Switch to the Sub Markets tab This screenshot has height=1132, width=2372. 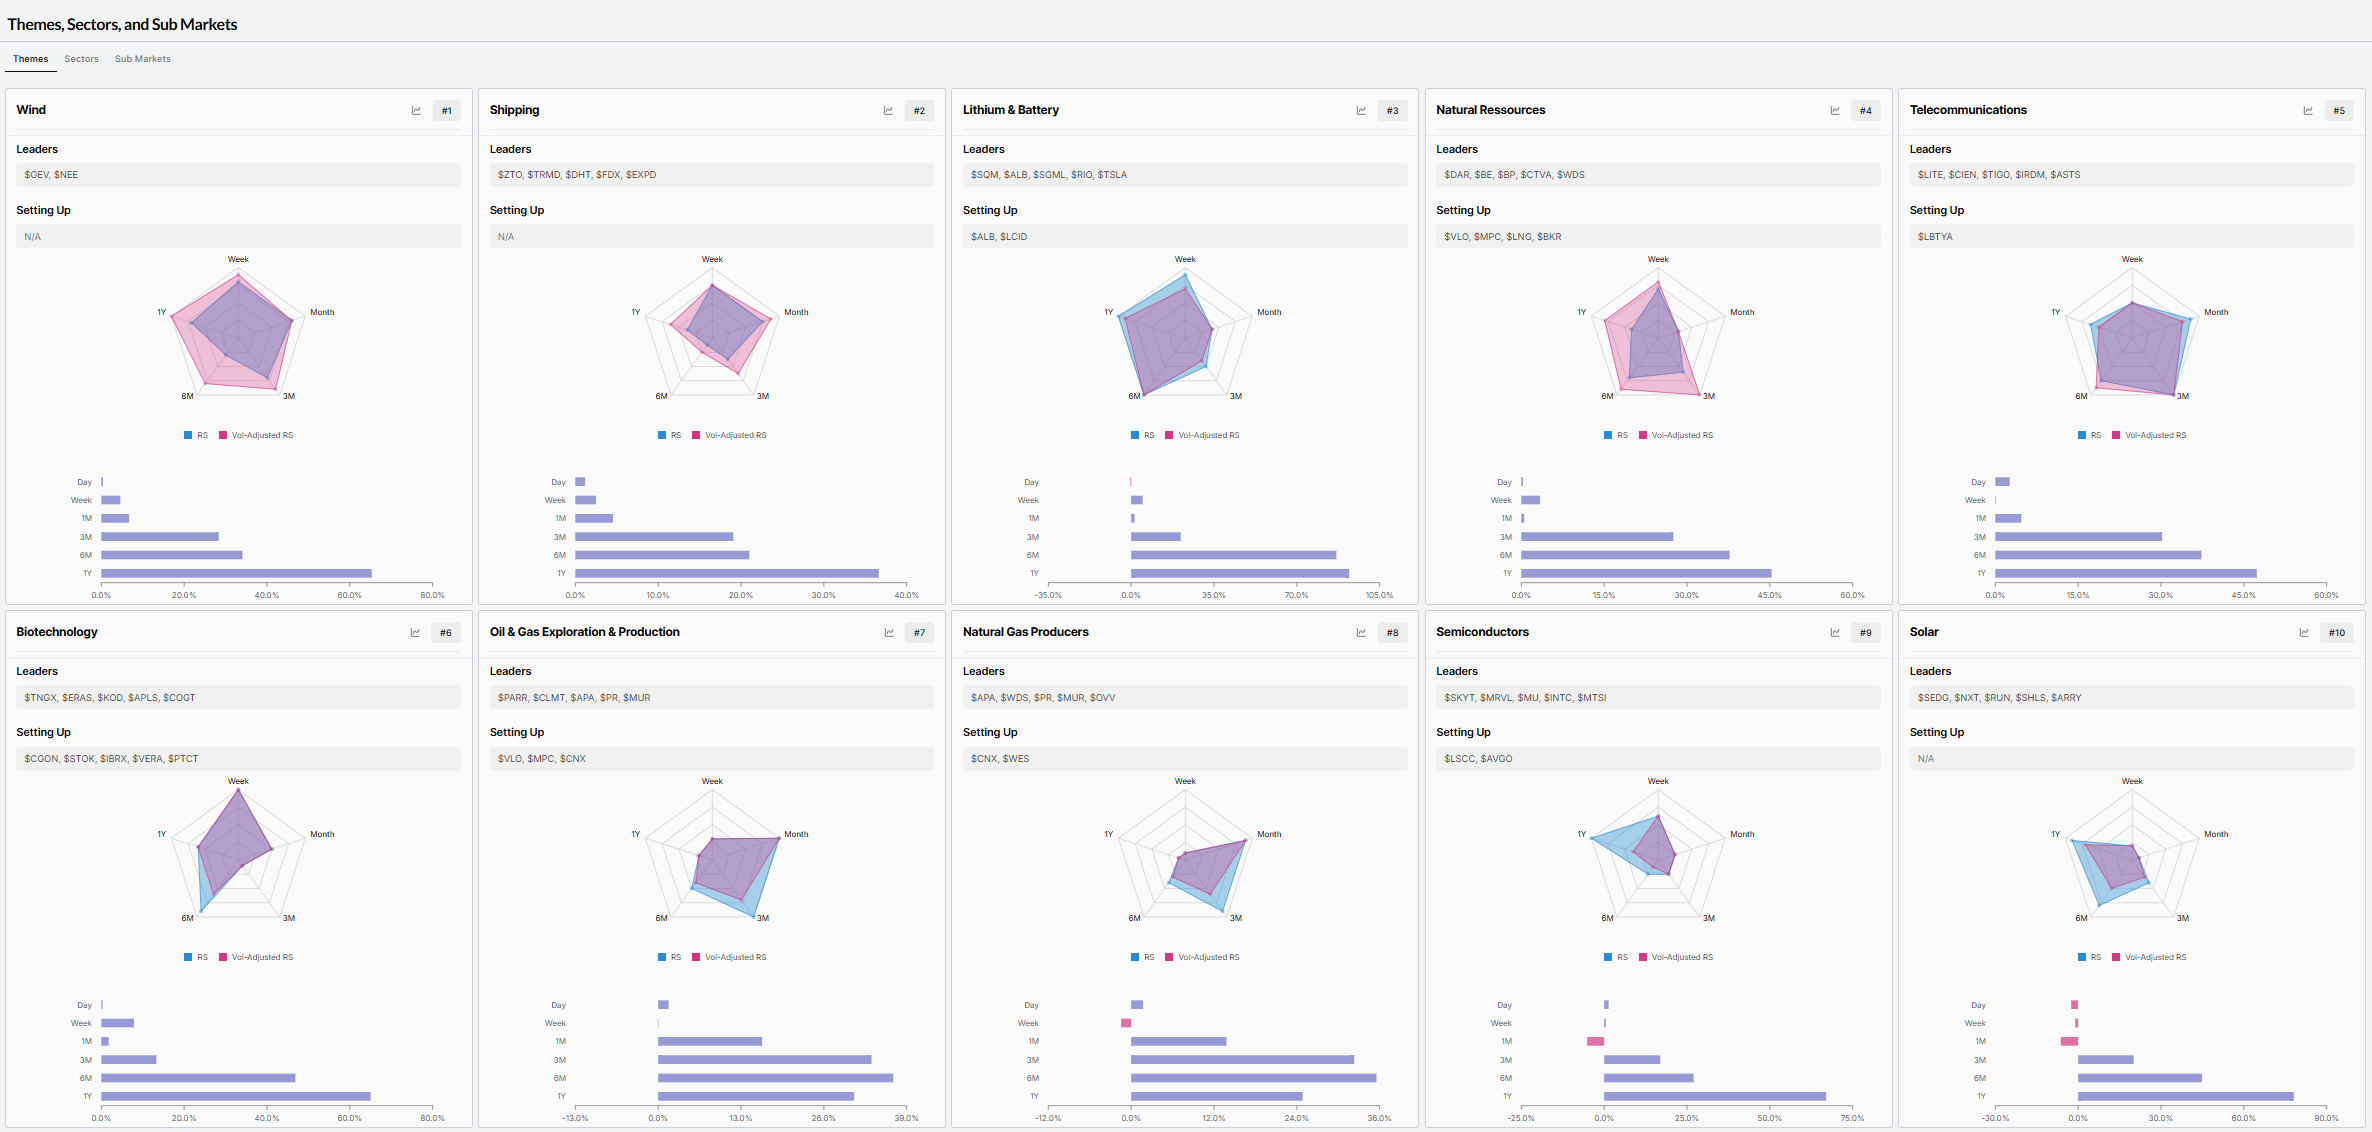[142, 59]
